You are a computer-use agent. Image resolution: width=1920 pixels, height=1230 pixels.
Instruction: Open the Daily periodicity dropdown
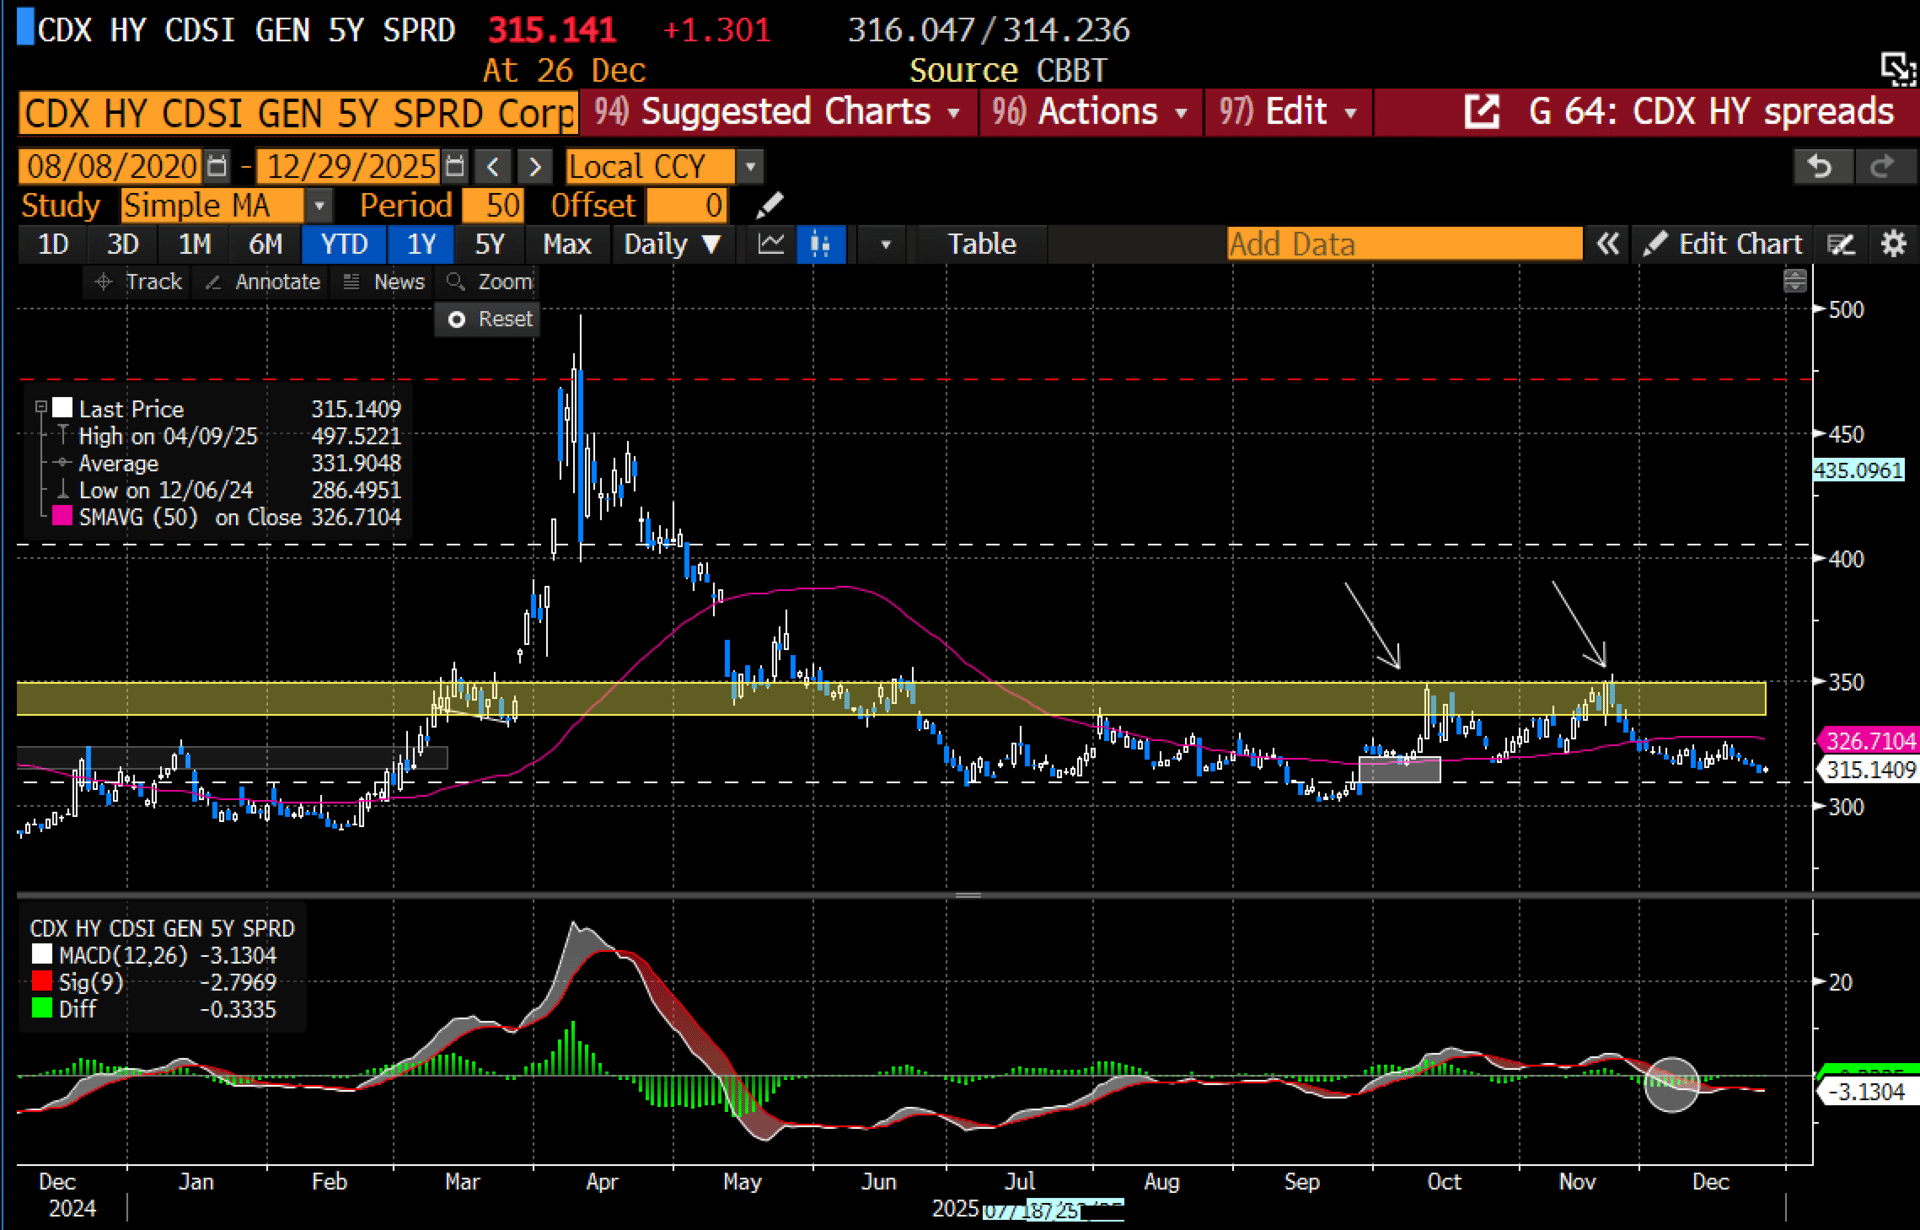click(x=672, y=244)
